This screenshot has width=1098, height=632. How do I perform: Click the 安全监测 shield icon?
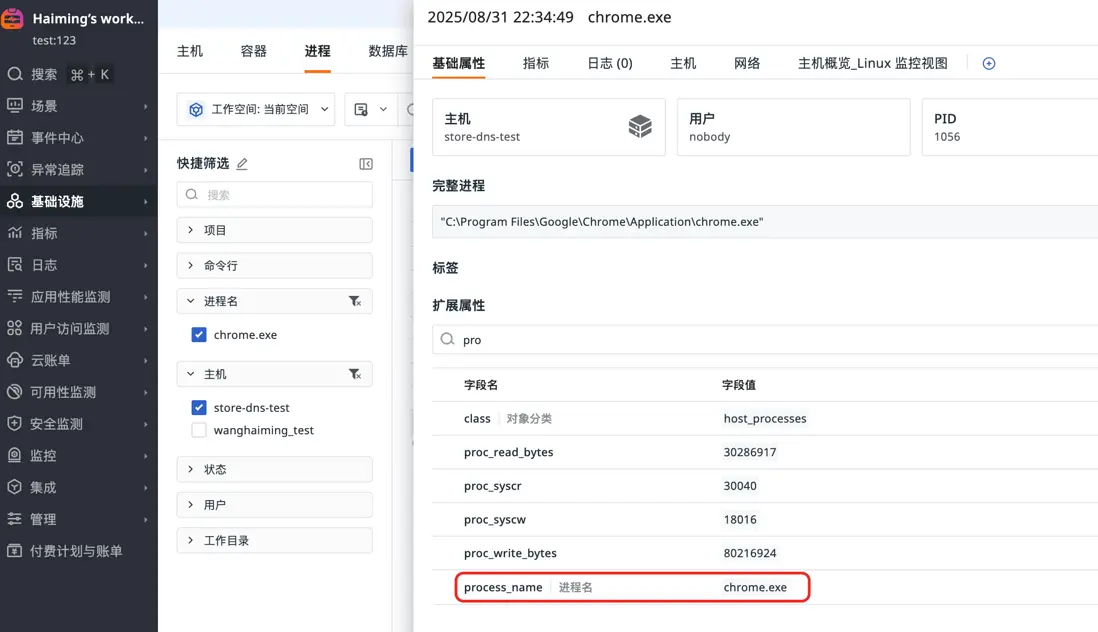tap(15, 423)
